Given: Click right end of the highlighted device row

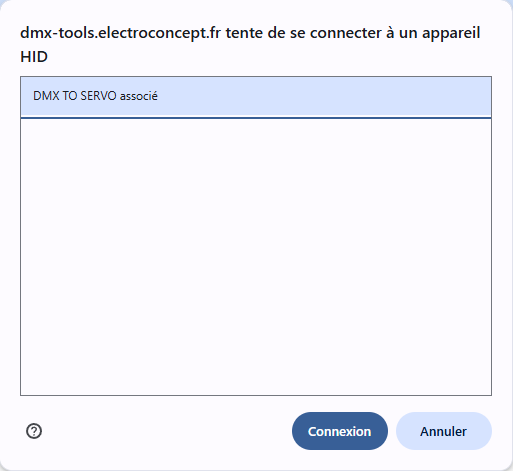Looking at the screenshot, I should pyautogui.click(x=467, y=96).
